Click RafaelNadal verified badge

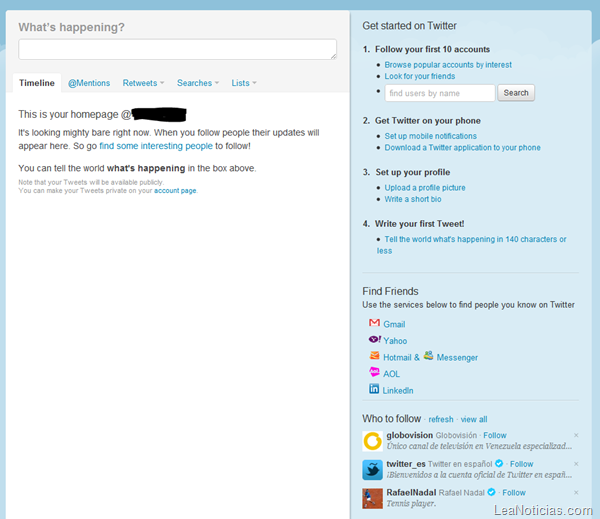pos(492,492)
